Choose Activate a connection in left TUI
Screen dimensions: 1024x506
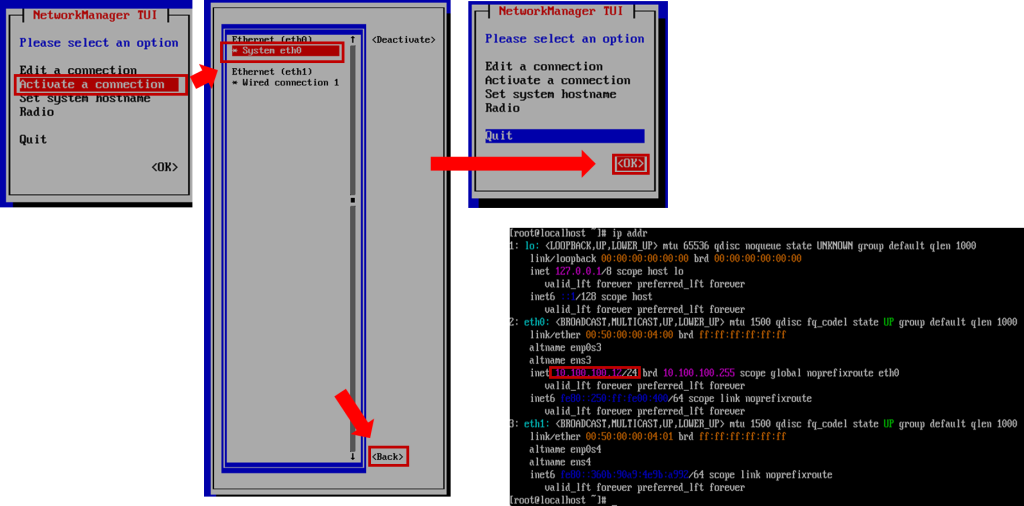click(99, 84)
